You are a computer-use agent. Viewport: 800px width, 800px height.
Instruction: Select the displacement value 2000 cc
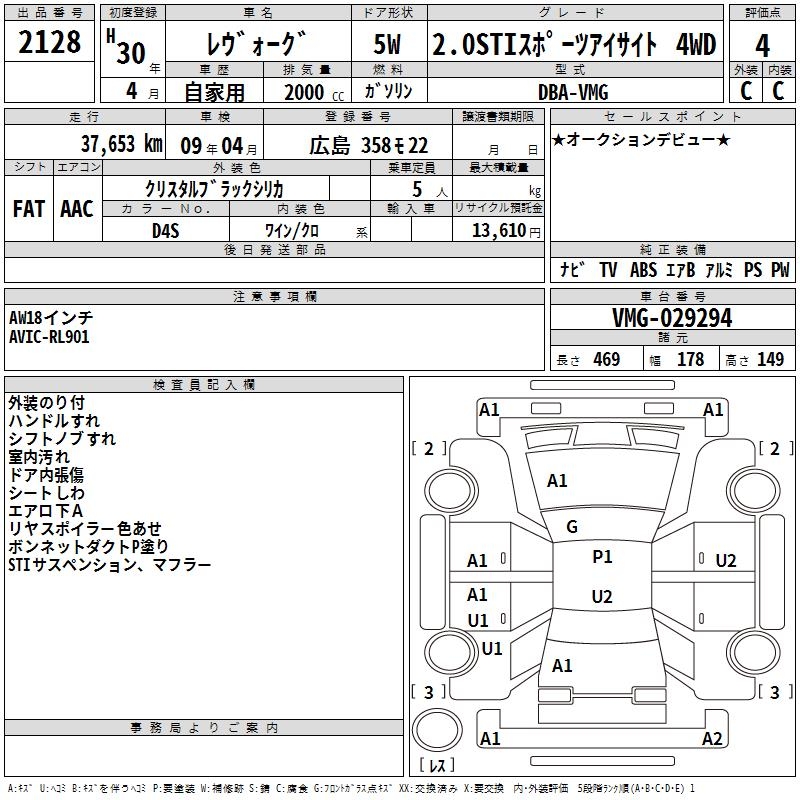point(314,92)
